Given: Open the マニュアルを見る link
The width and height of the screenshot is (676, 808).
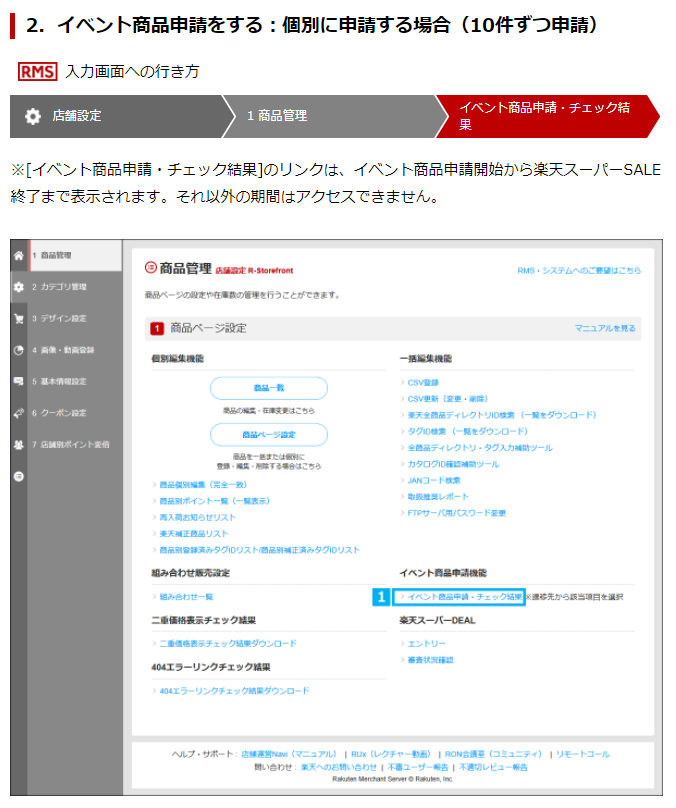Looking at the screenshot, I should [x=605, y=328].
